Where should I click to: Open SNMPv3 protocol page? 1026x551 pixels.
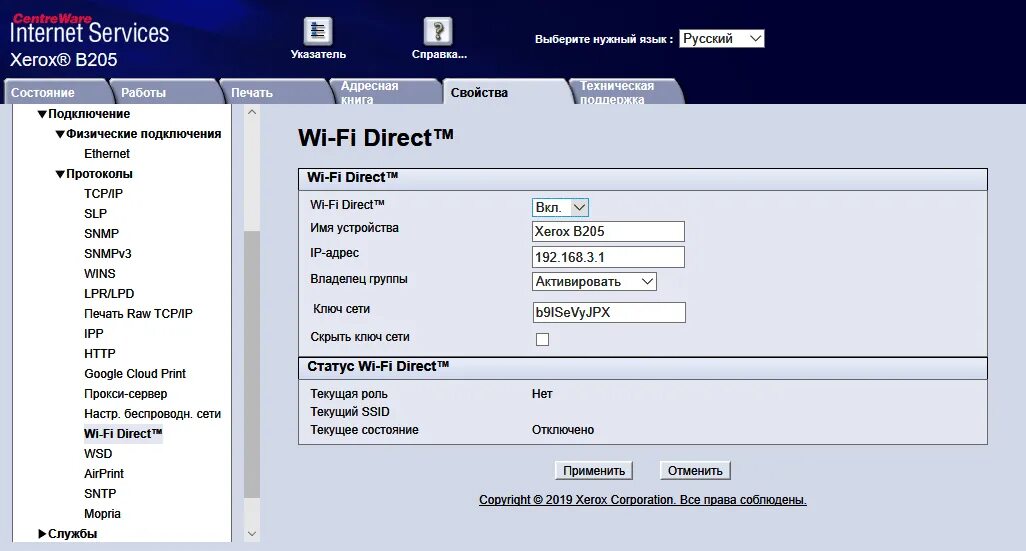[107, 254]
